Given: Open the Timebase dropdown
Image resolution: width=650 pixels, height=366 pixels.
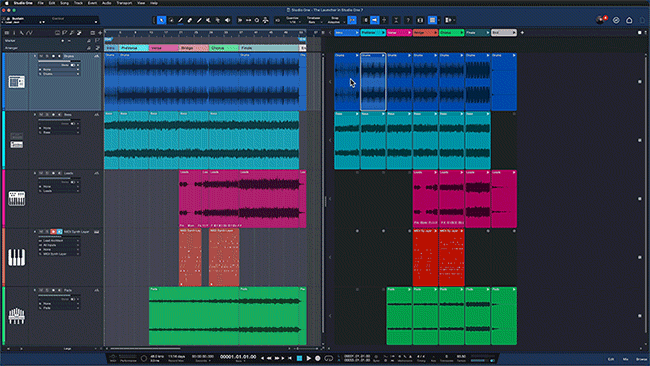Looking at the screenshot, I should click(x=313, y=20).
